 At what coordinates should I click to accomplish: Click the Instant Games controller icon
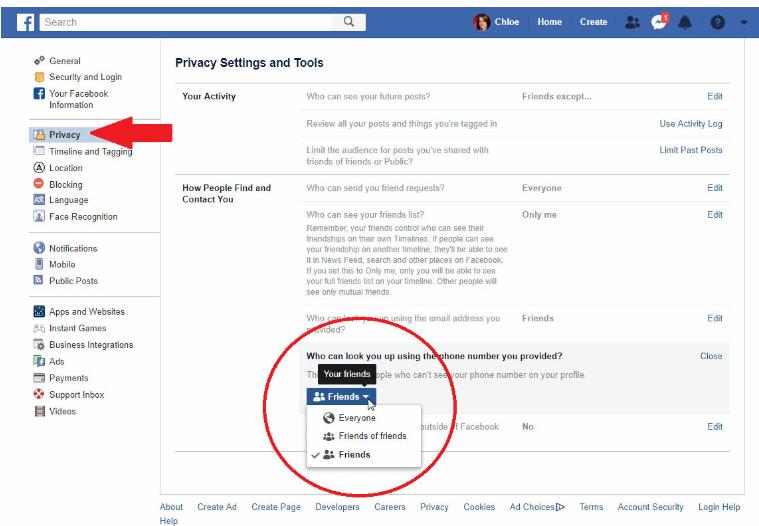[39, 328]
